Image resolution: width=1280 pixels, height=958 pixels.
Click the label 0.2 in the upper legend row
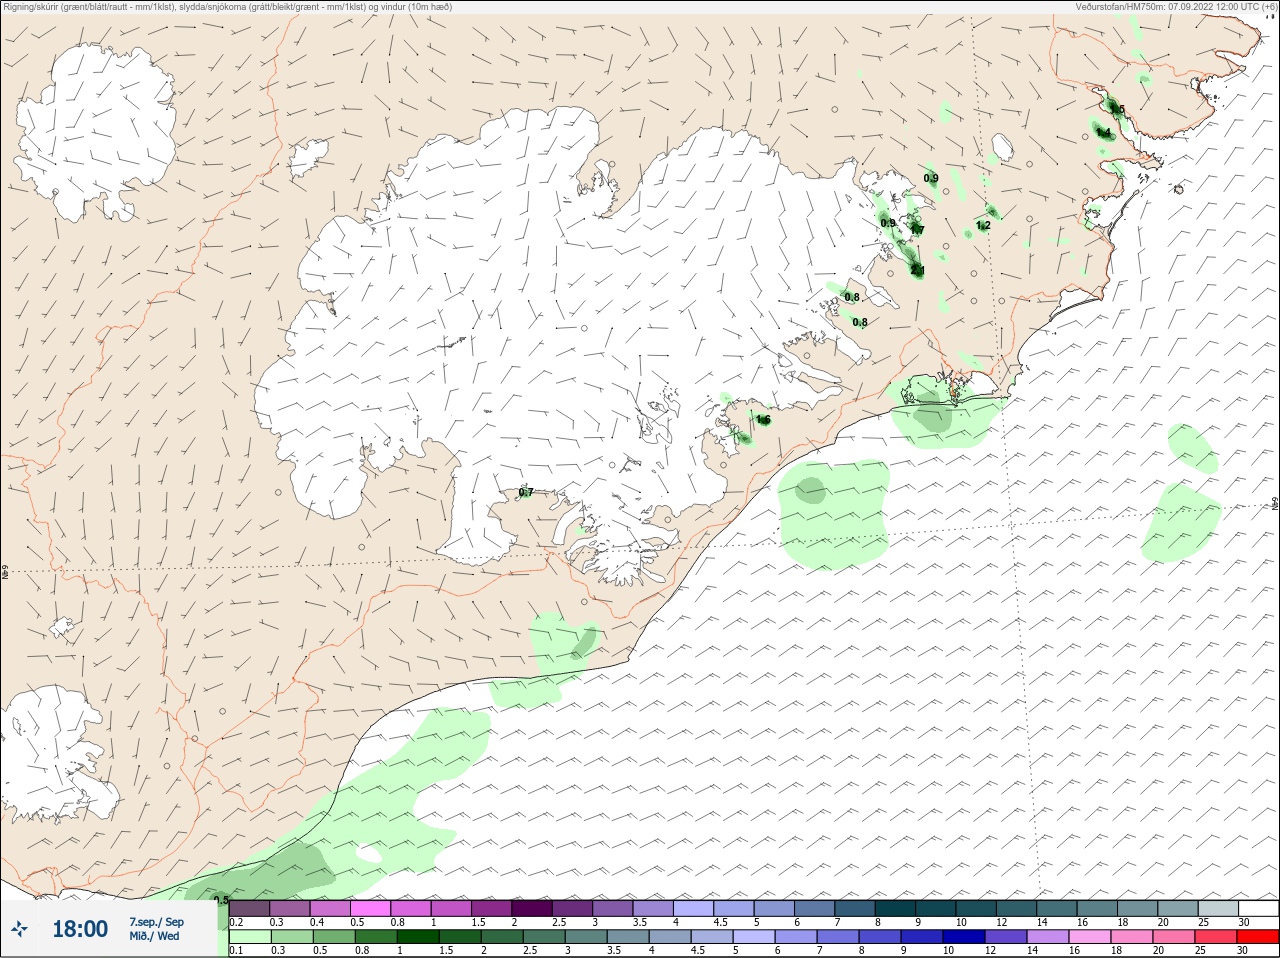(x=236, y=922)
